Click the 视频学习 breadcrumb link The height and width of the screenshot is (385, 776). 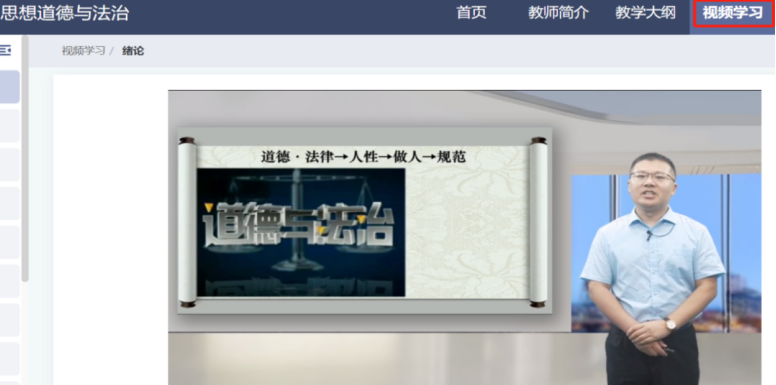coord(83,50)
